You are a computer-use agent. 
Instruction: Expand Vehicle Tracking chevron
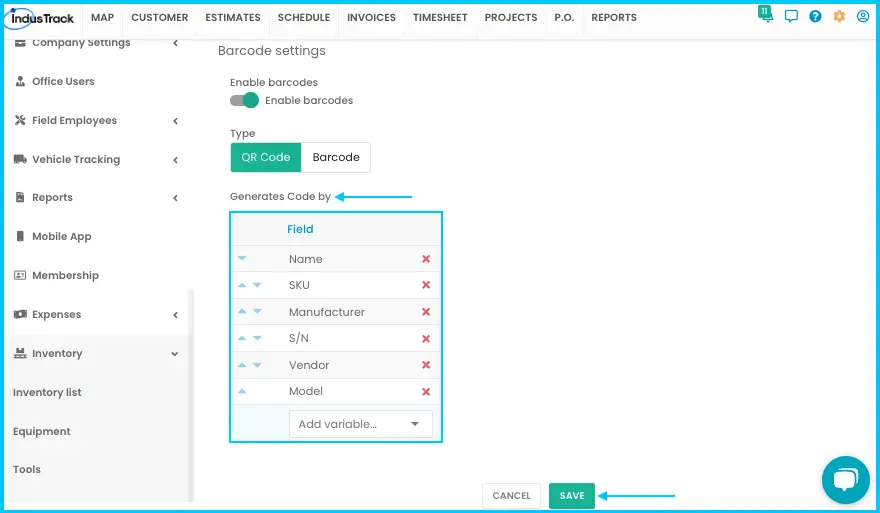point(176,160)
